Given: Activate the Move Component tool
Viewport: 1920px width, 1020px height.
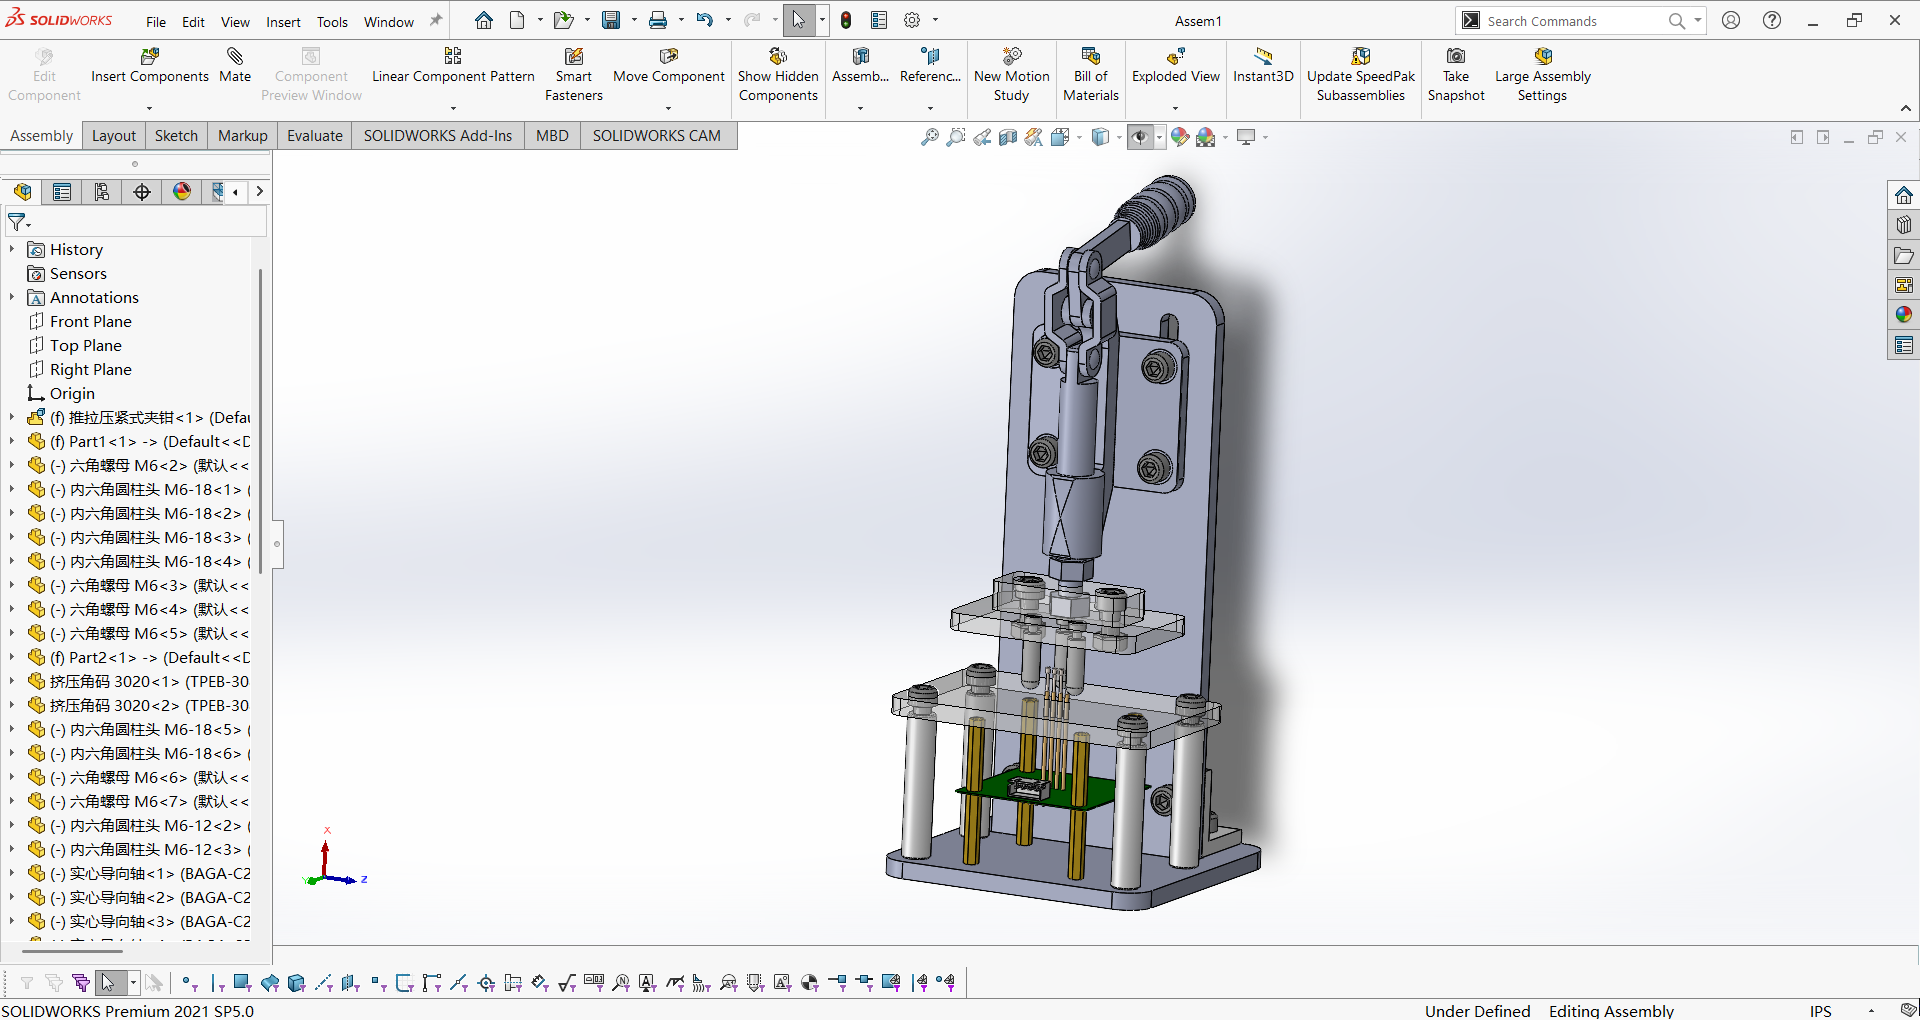Looking at the screenshot, I should coord(669,66).
